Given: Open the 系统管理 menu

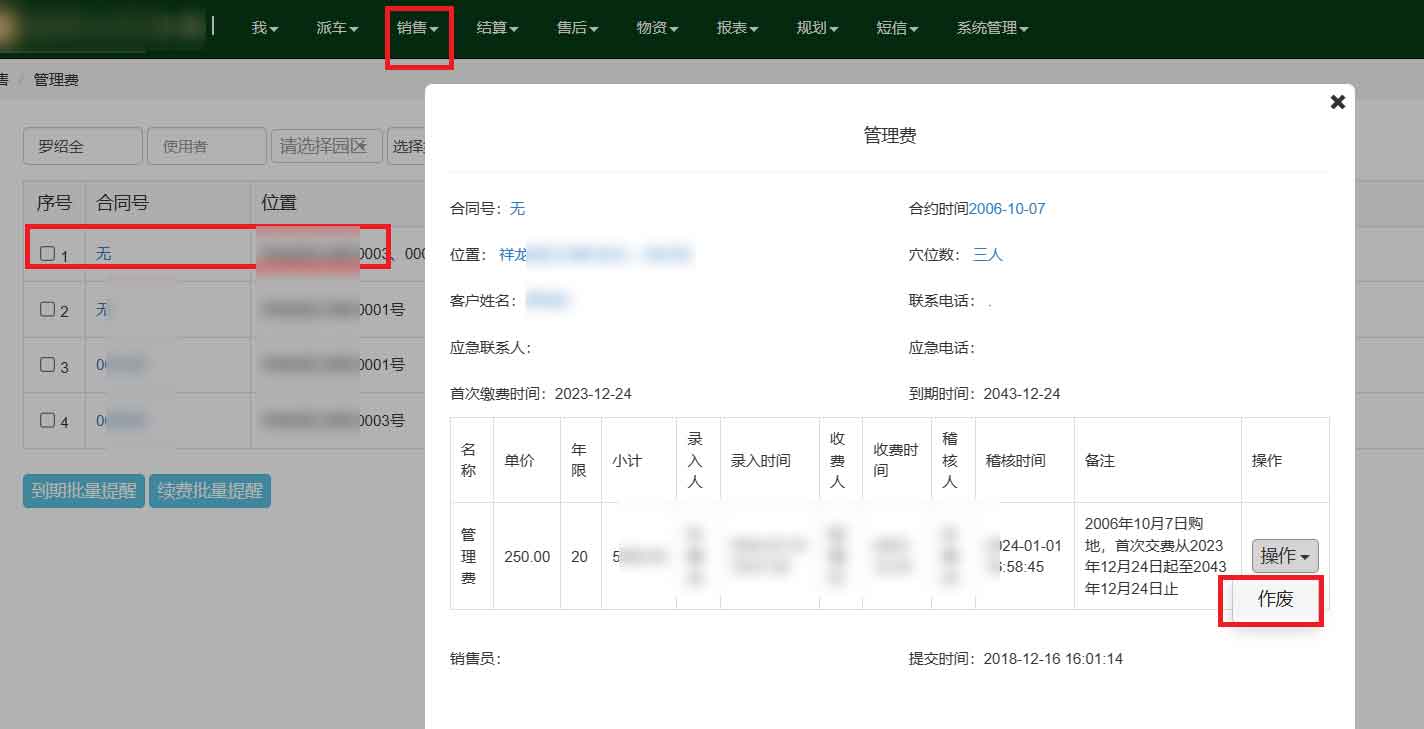Looking at the screenshot, I should pyautogui.click(x=989, y=28).
